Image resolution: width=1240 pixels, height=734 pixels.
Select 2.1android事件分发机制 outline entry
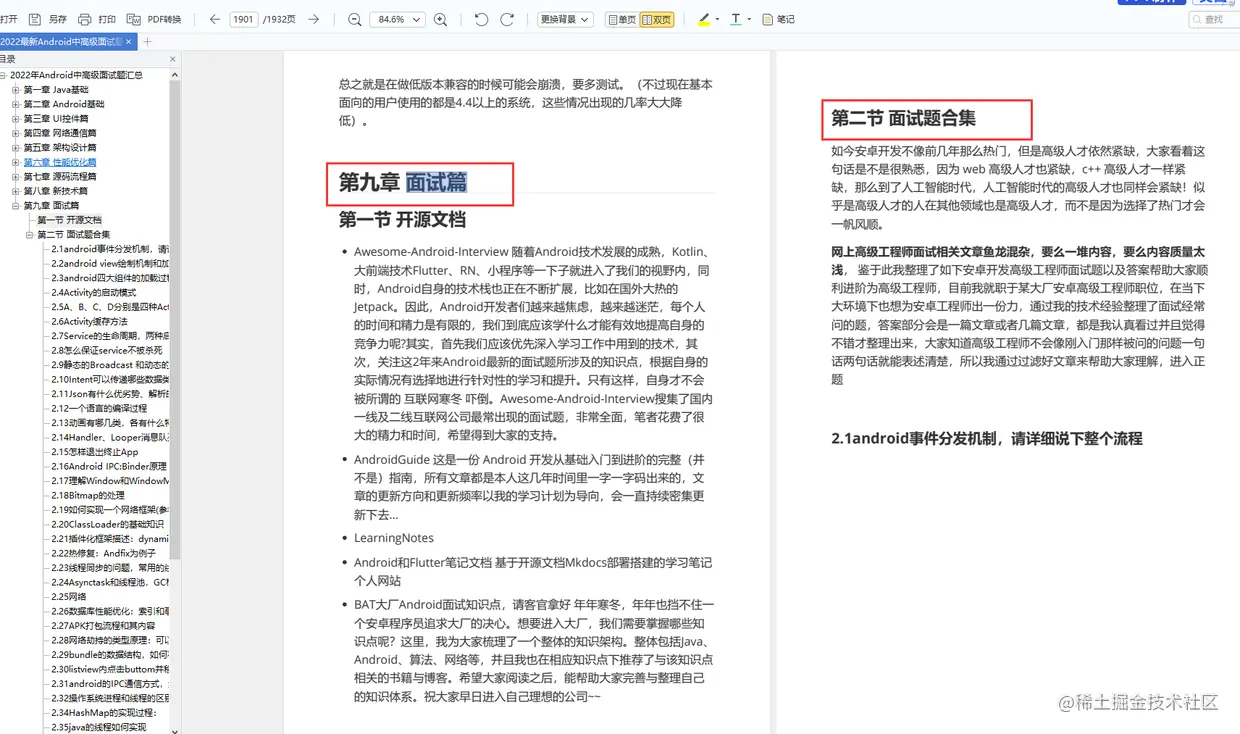pyautogui.click(x=110, y=249)
